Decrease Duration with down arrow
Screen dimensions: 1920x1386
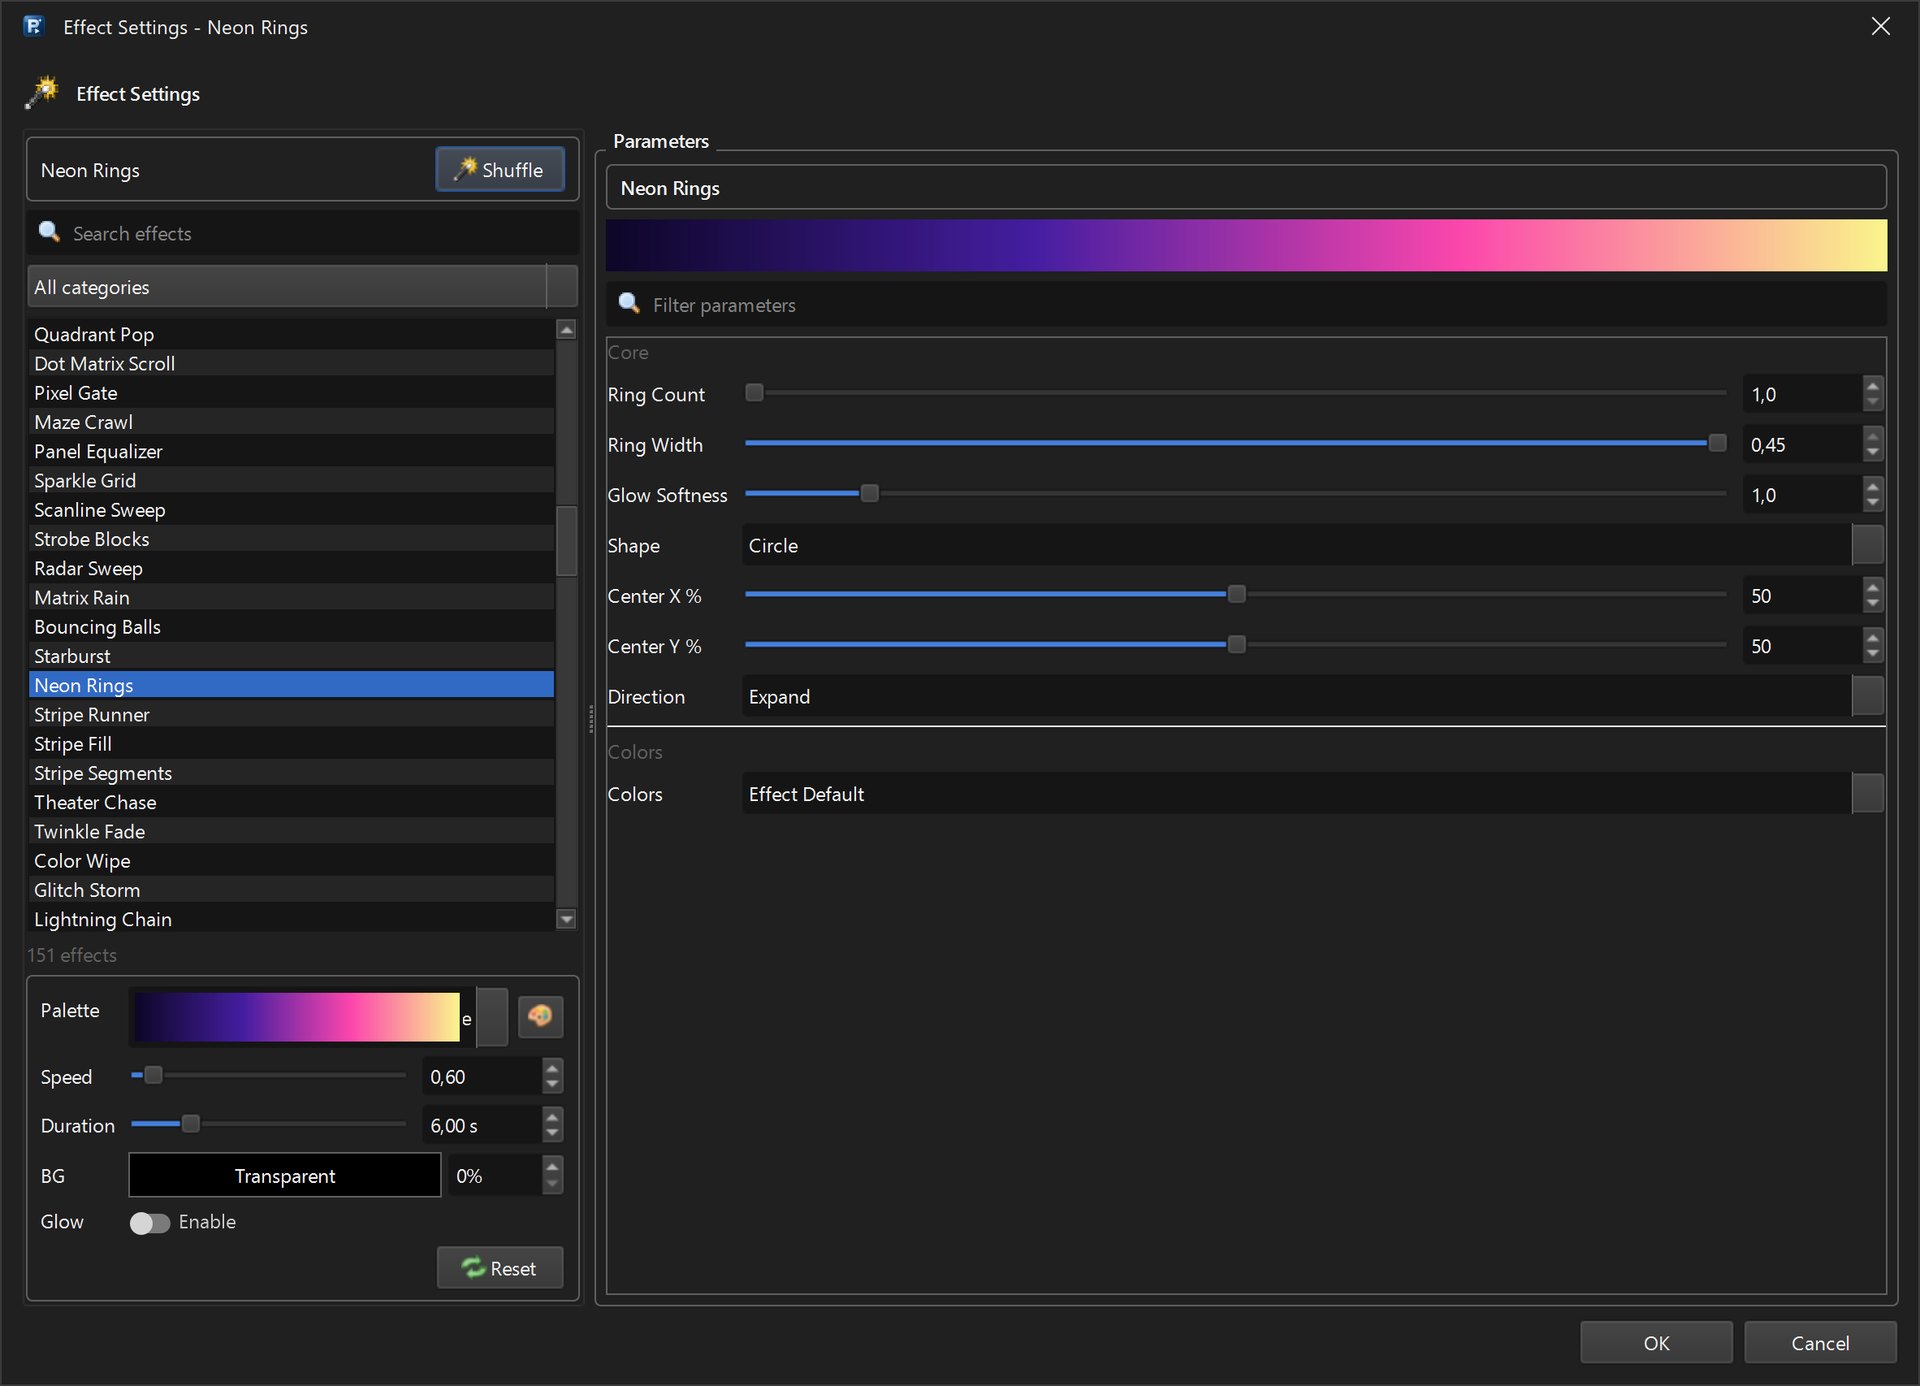point(552,1134)
